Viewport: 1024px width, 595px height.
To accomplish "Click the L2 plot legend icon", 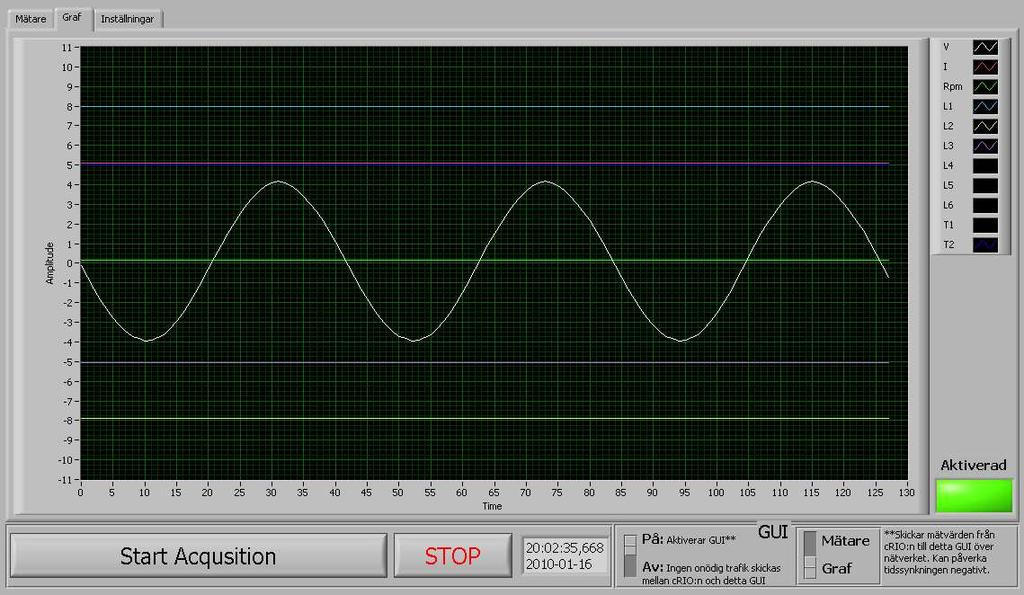I will [x=985, y=126].
